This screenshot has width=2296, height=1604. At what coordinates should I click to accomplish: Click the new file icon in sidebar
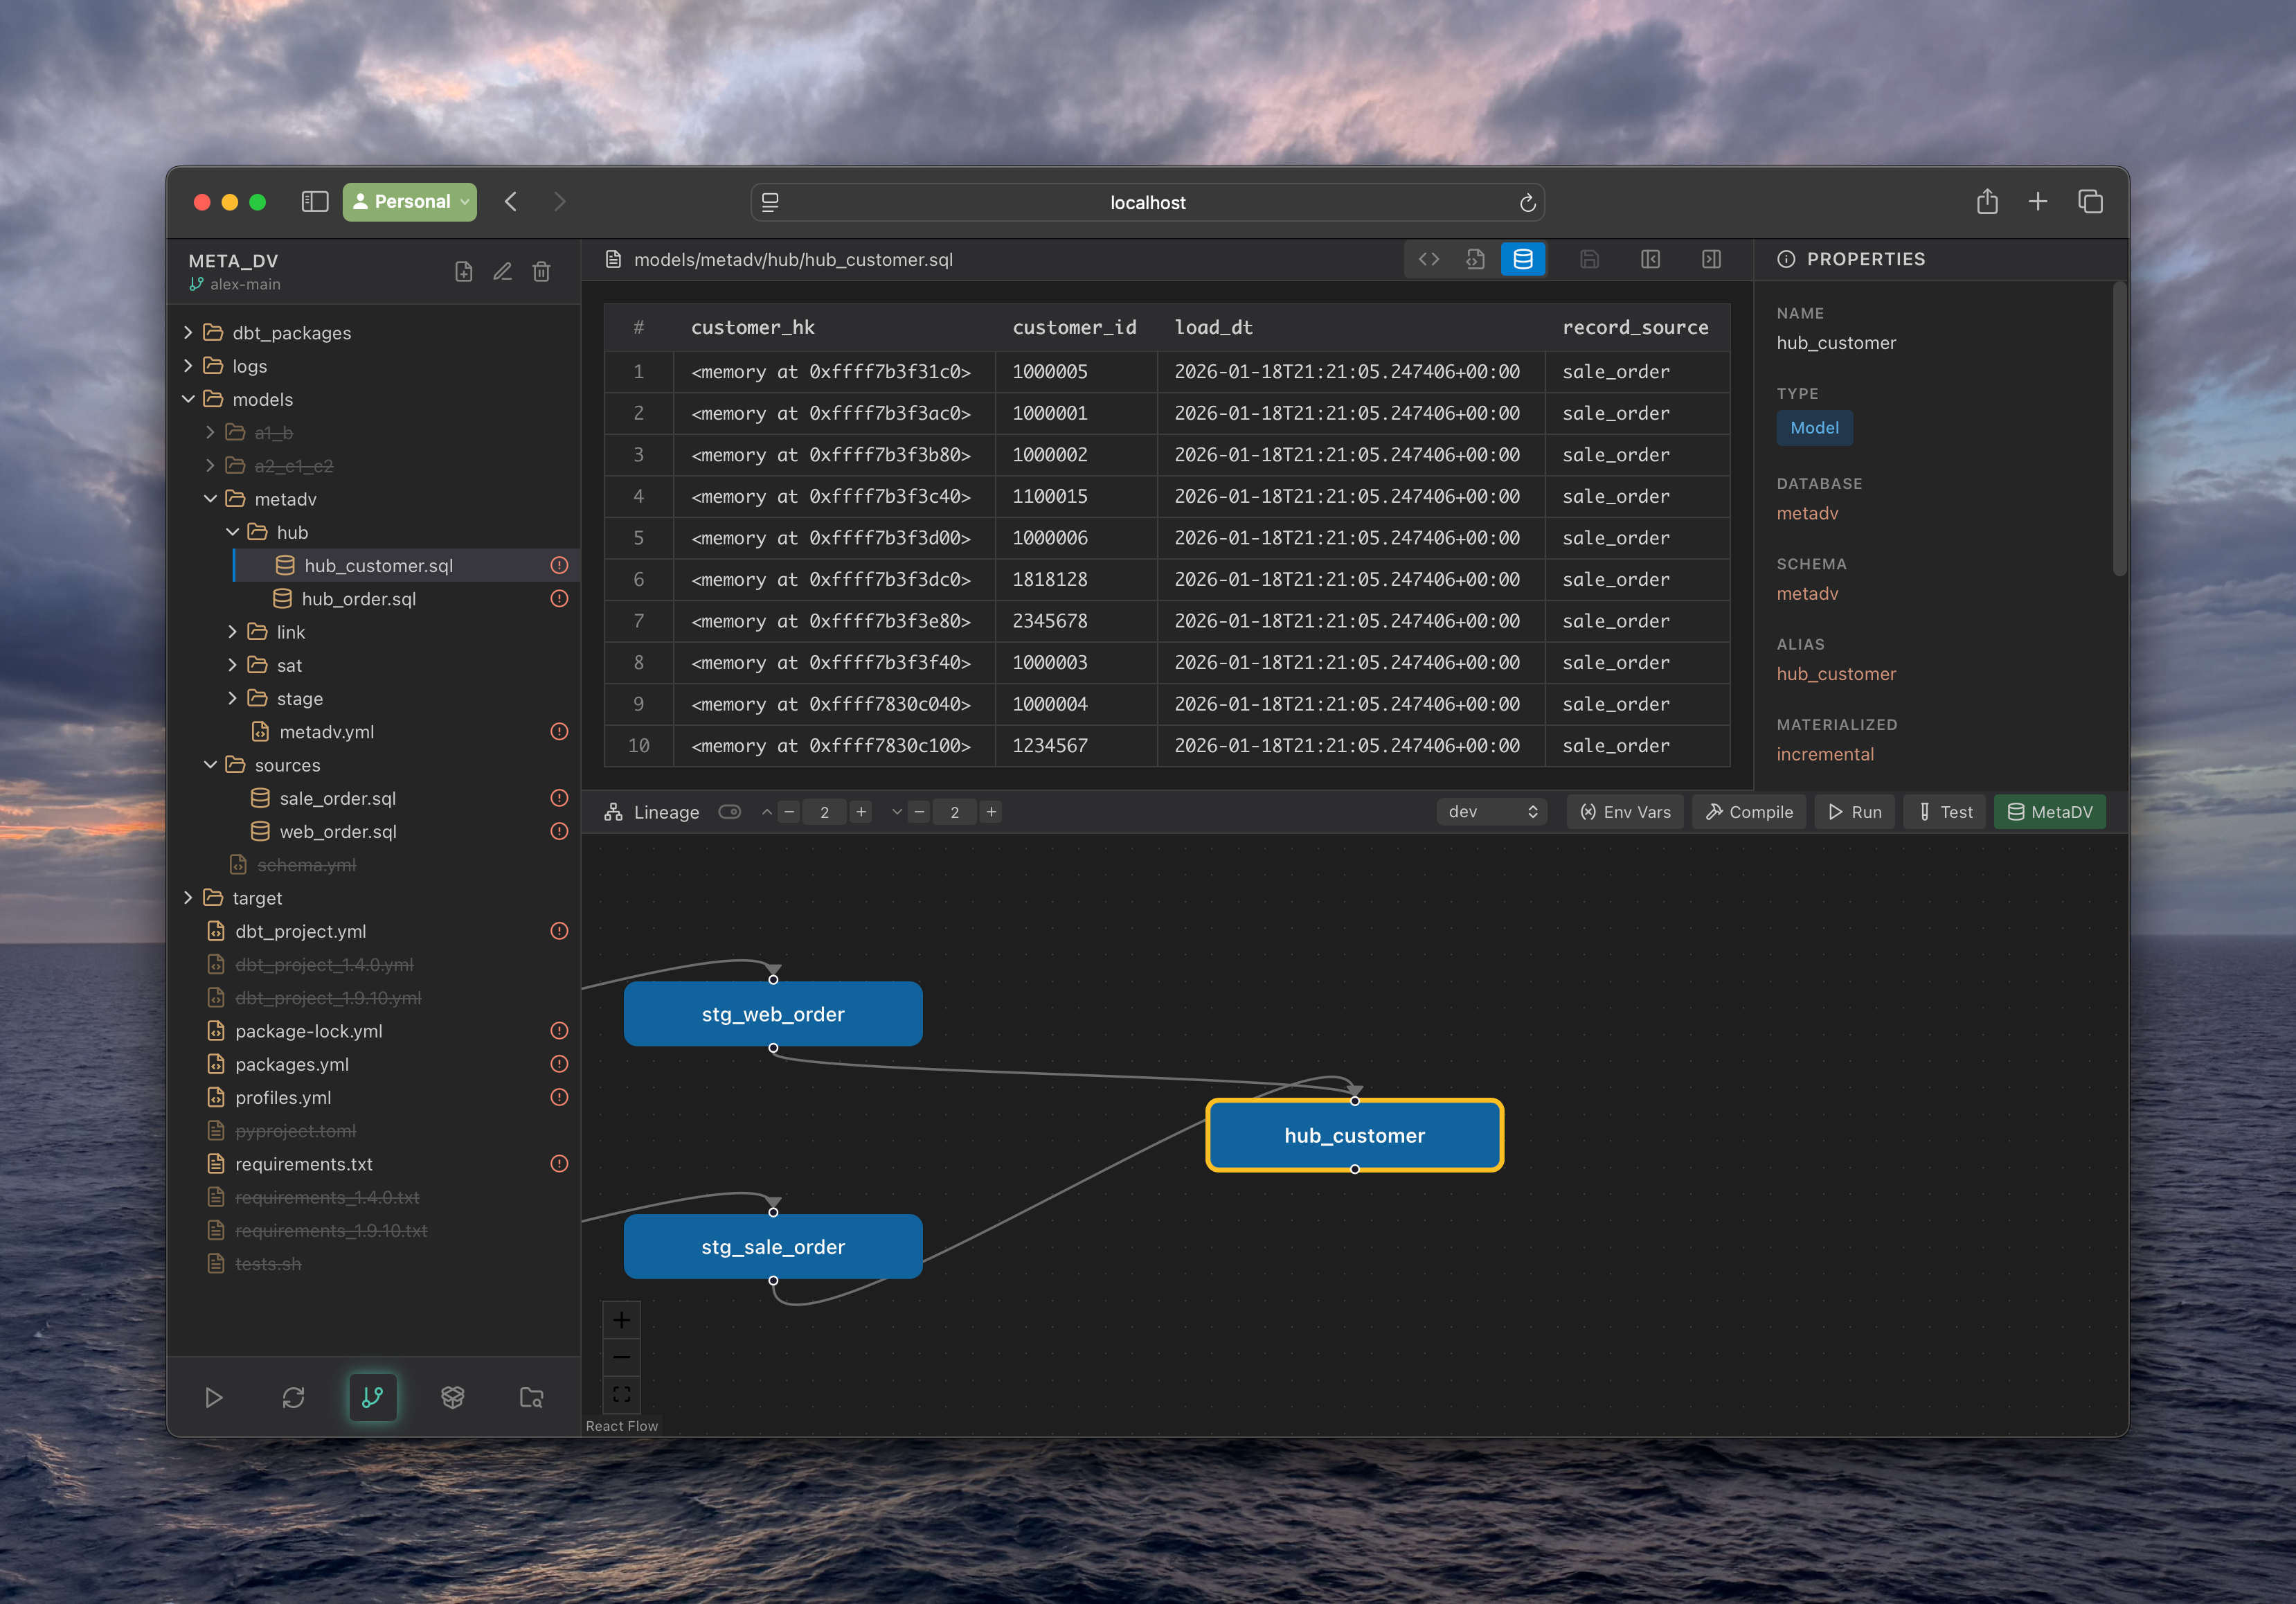coord(464,272)
